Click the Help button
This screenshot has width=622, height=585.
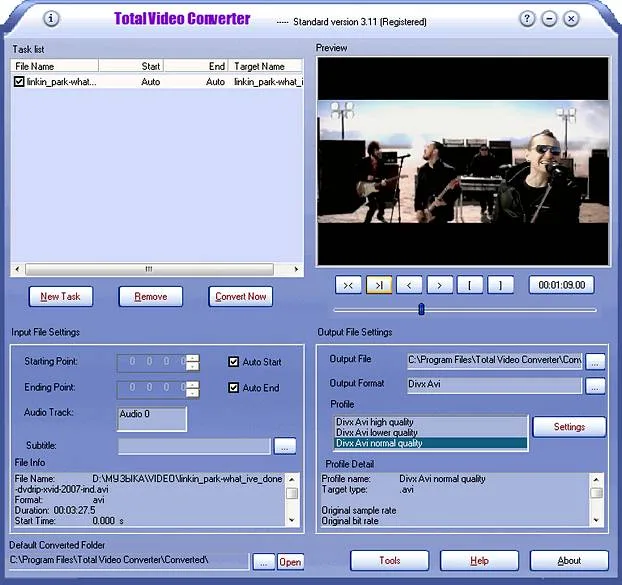[x=479, y=560]
